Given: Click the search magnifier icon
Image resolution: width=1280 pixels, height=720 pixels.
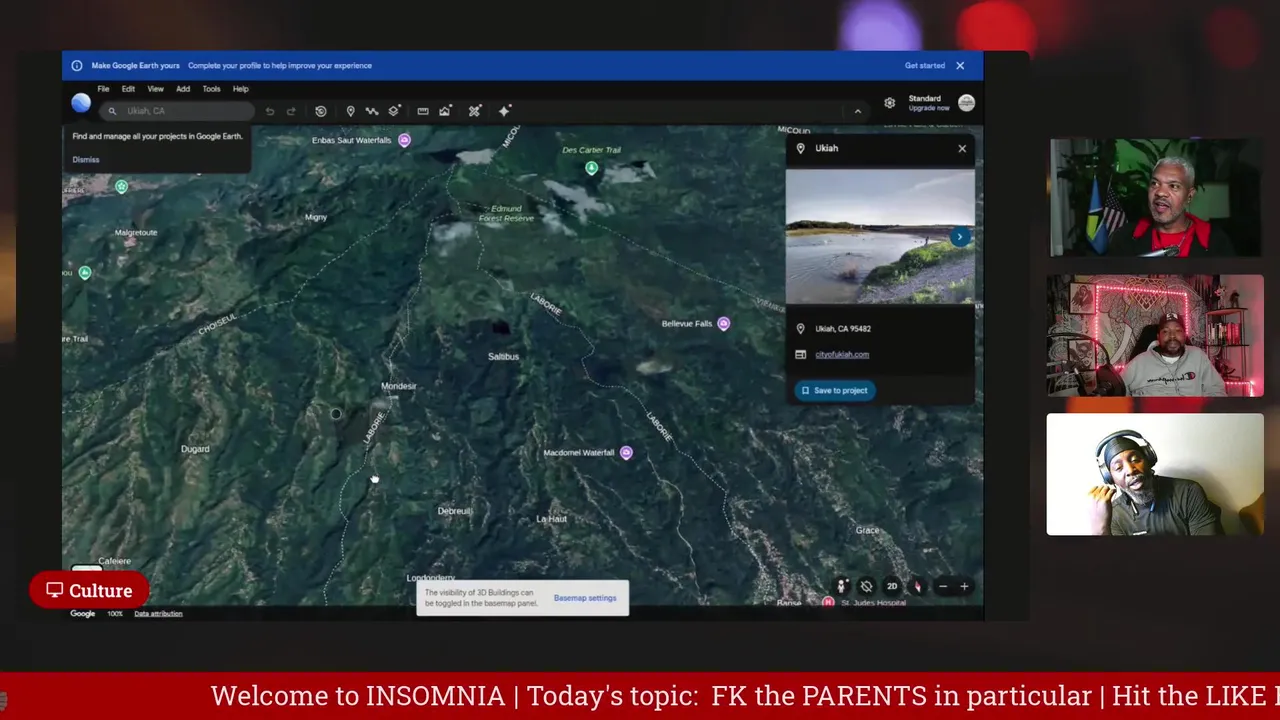Looking at the screenshot, I should click(112, 111).
